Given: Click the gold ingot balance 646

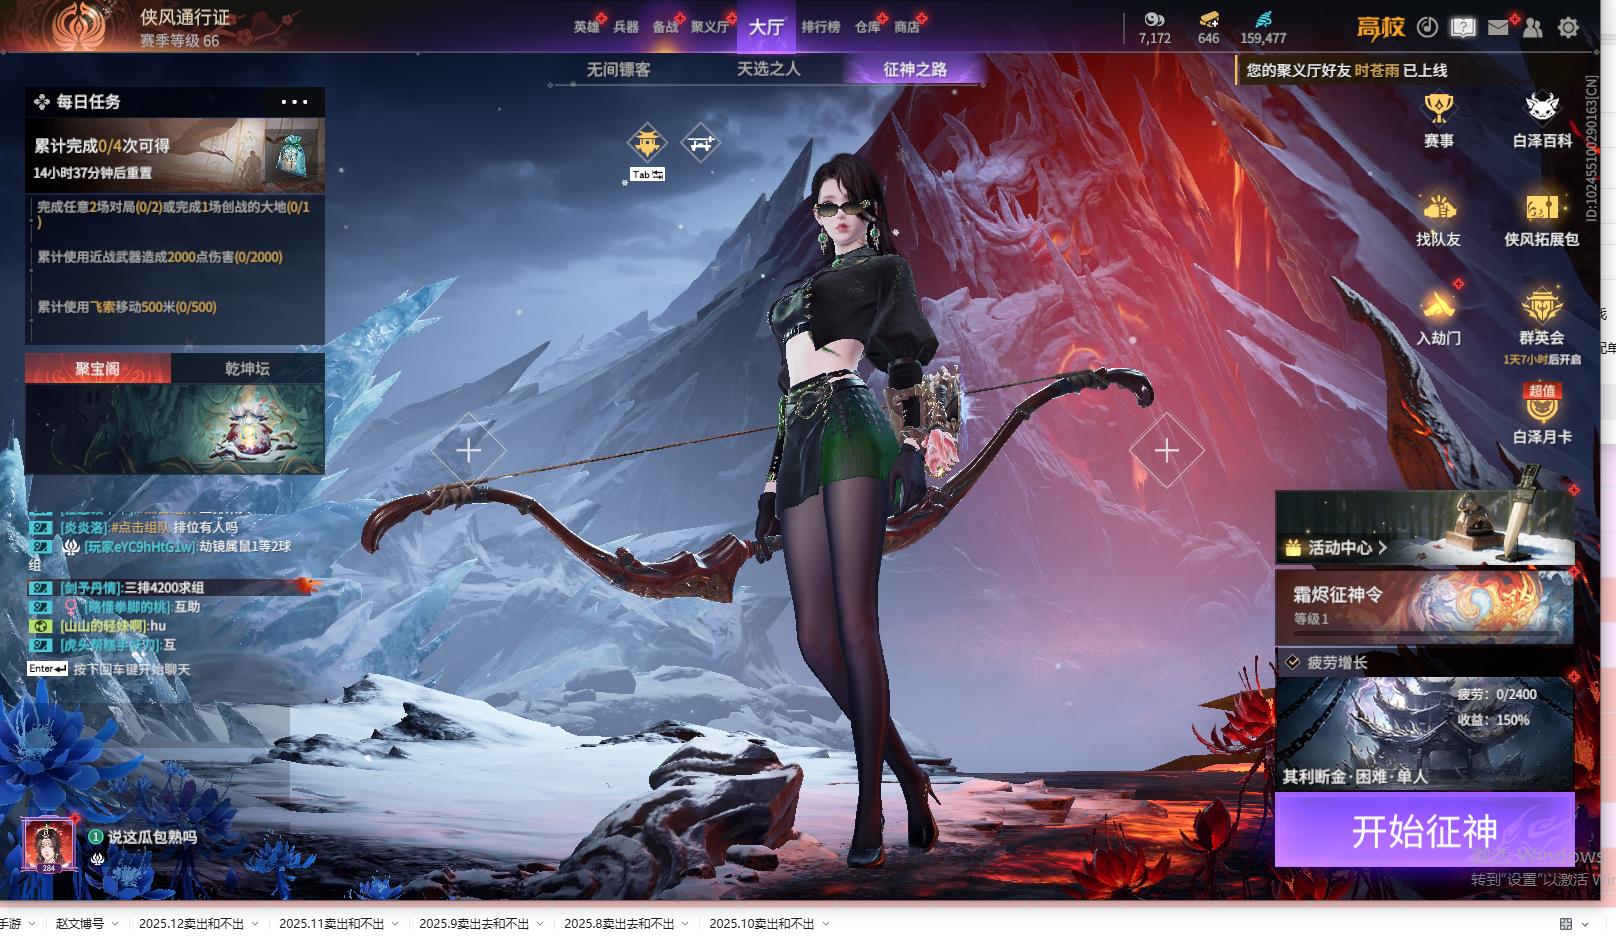Looking at the screenshot, I should 1208,38.
